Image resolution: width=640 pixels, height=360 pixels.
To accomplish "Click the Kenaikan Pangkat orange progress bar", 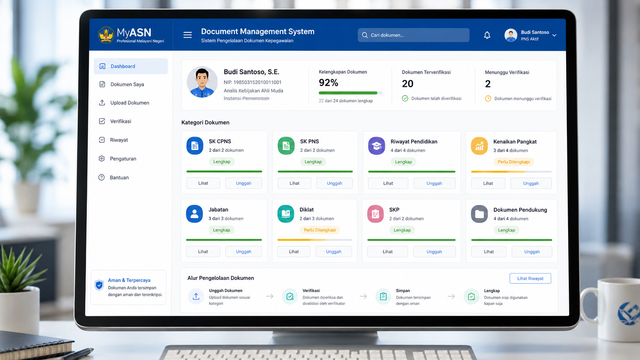I will [511, 172].
